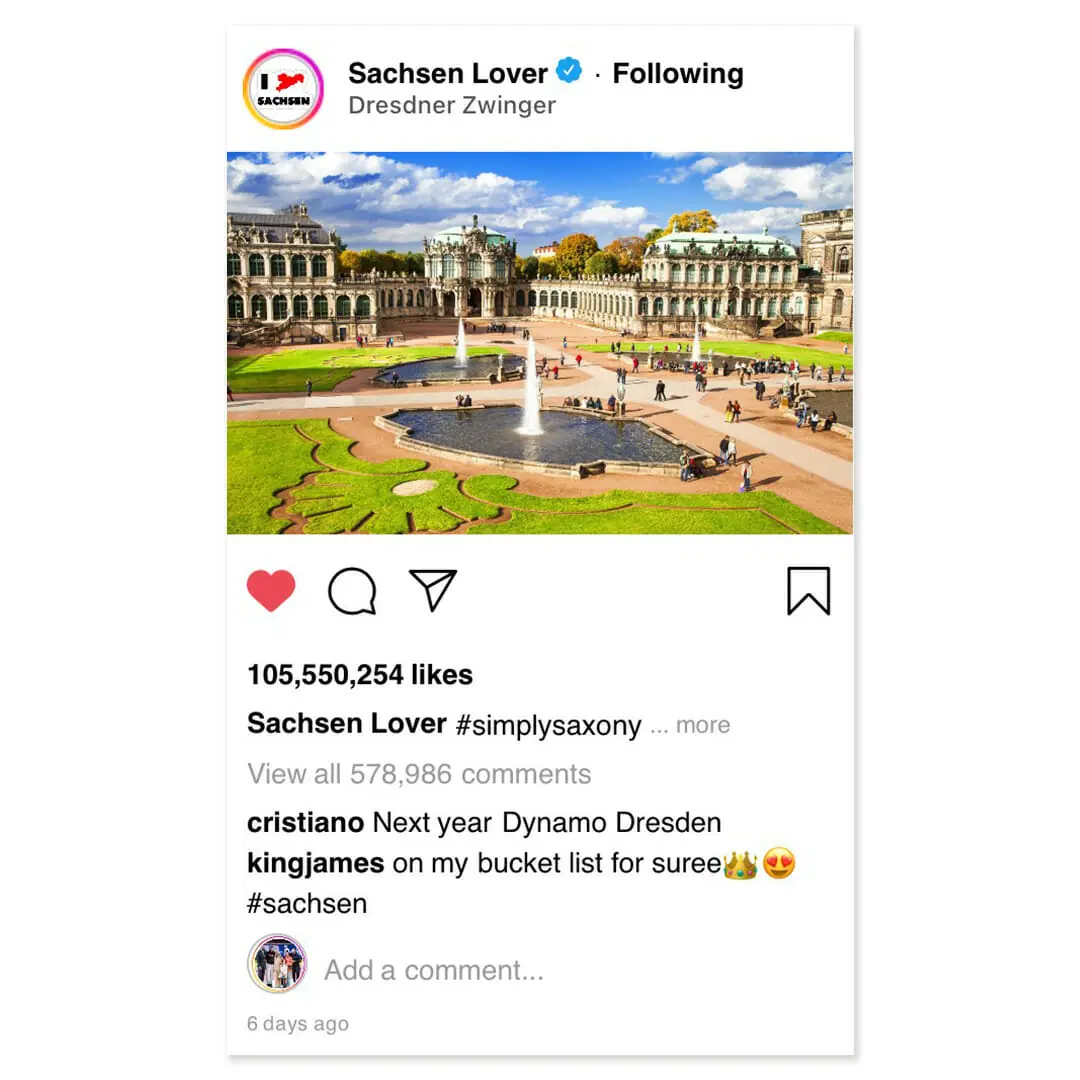Open comments via speech bubble icon
Image resolution: width=1080 pixels, height=1080 pixels.
[352, 591]
